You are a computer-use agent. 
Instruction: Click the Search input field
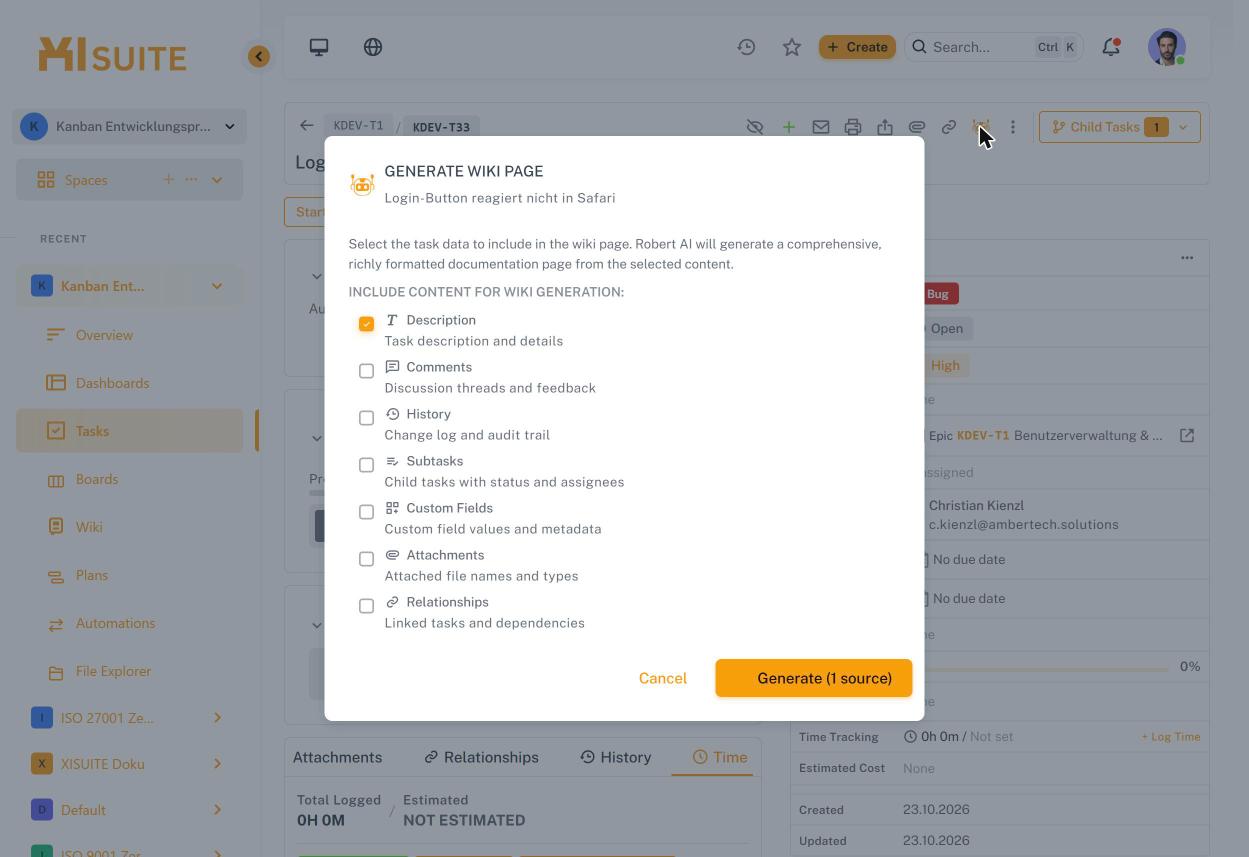click(994, 47)
